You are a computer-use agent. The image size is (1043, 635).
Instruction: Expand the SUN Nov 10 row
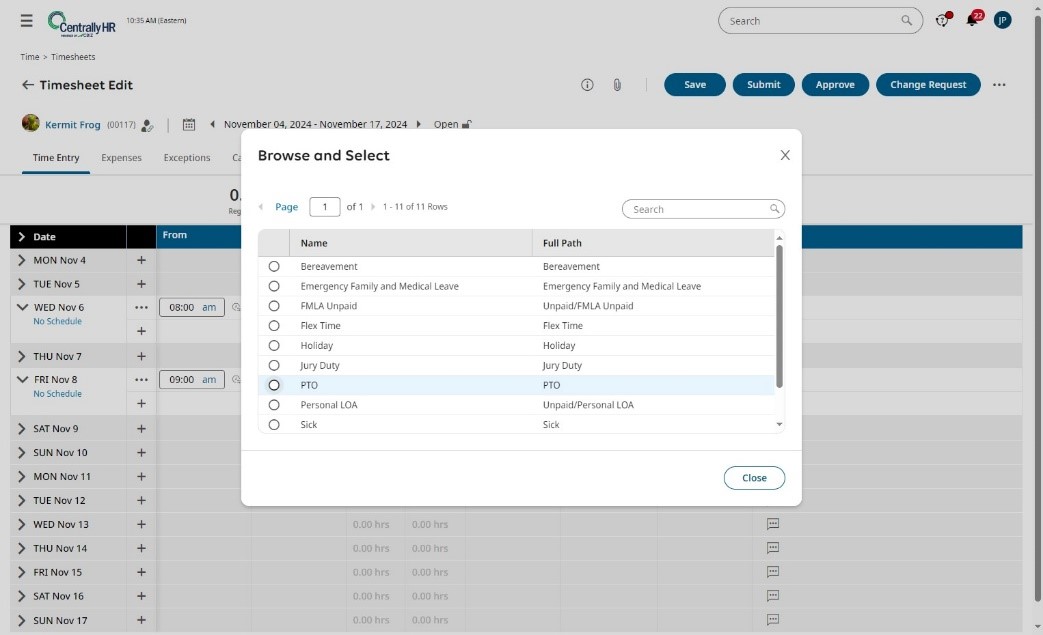coord(21,453)
